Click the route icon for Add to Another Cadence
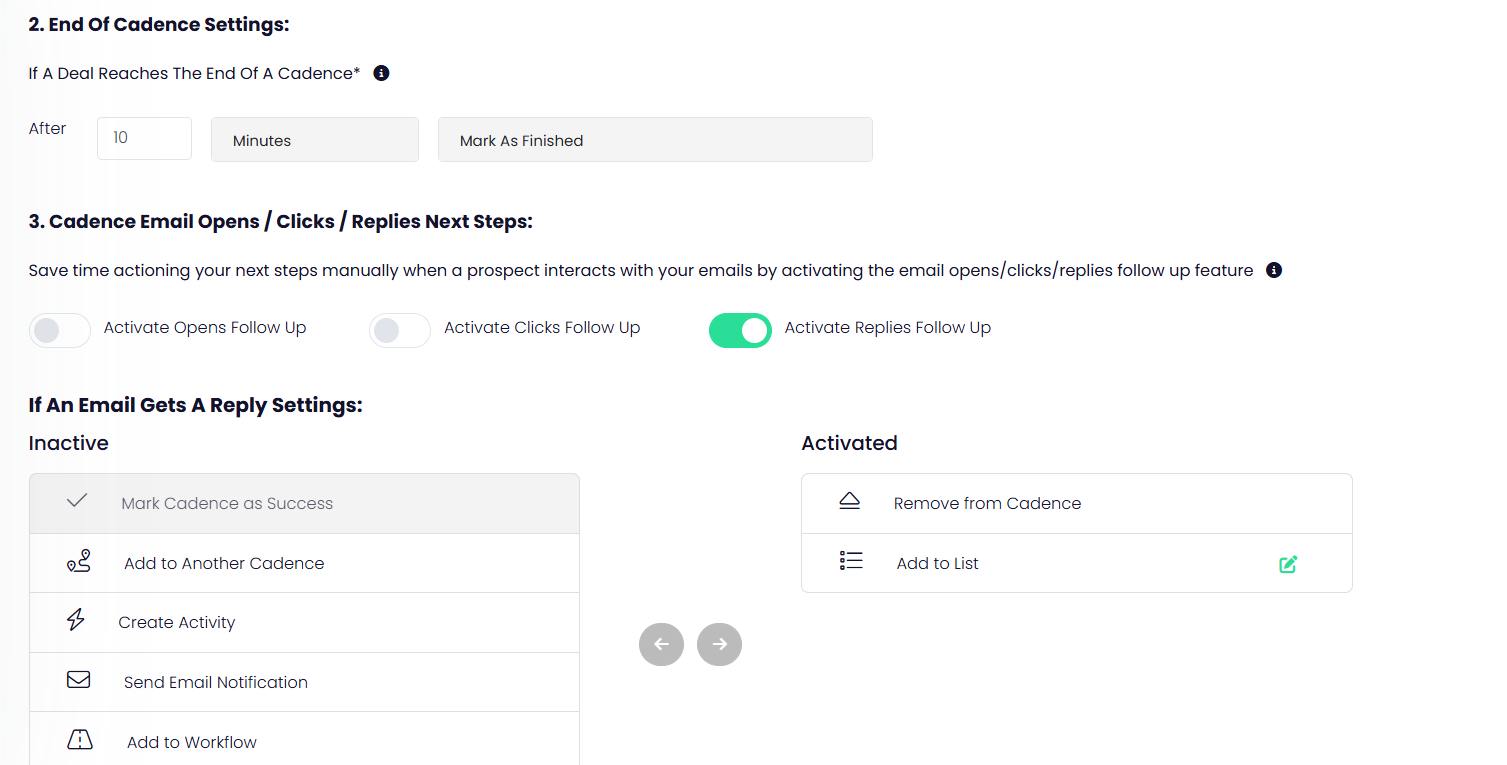The image size is (1507, 765). coord(78,562)
